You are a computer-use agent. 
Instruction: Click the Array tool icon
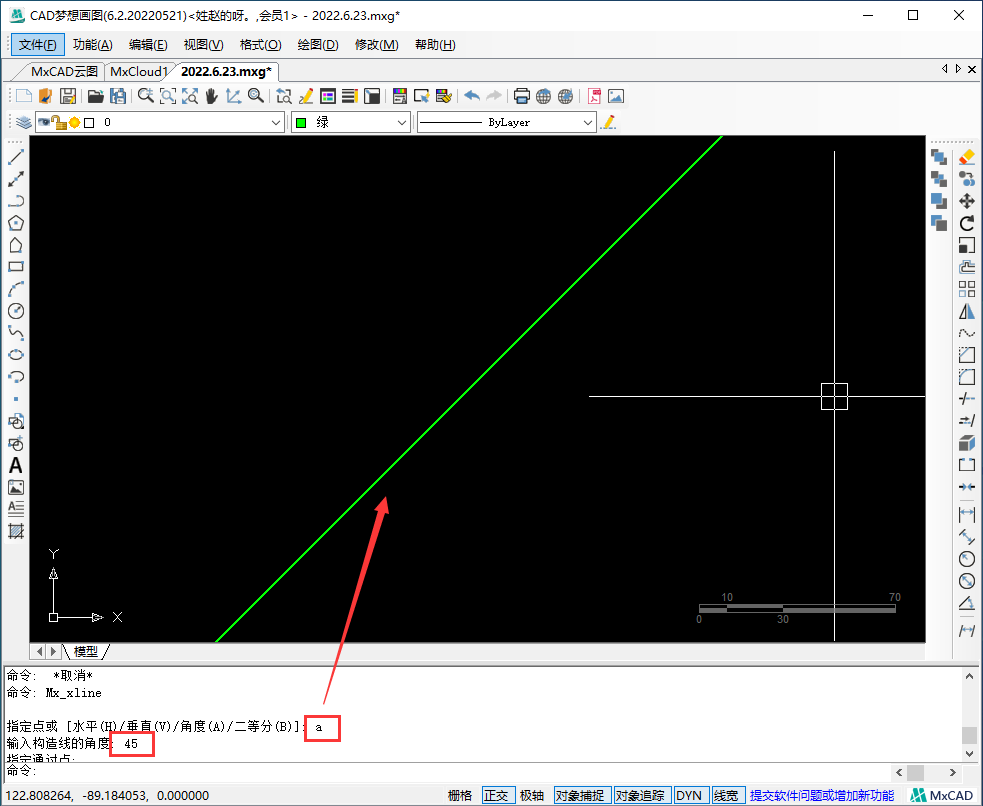click(x=967, y=289)
